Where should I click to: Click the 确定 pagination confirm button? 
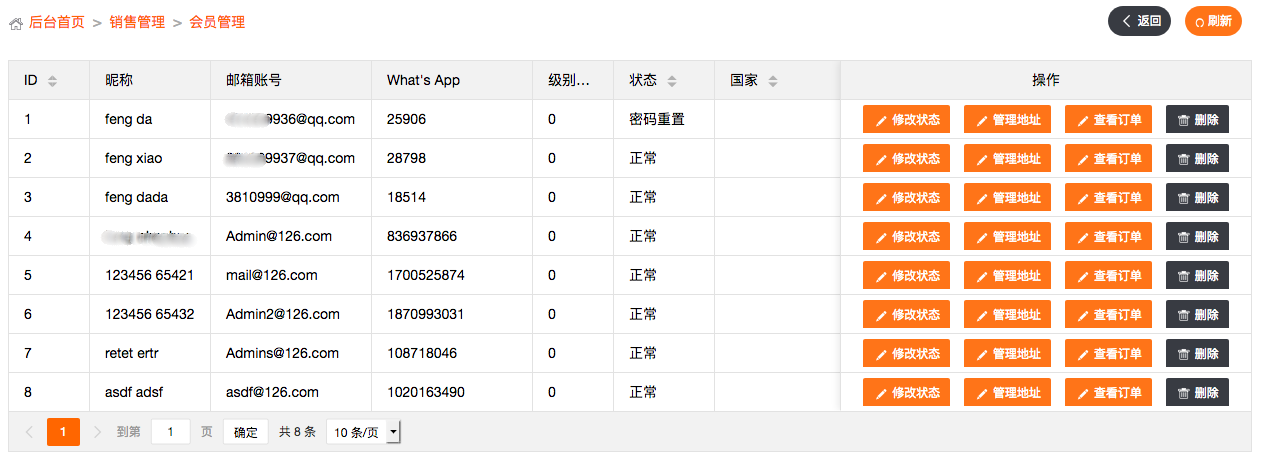[245, 432]
